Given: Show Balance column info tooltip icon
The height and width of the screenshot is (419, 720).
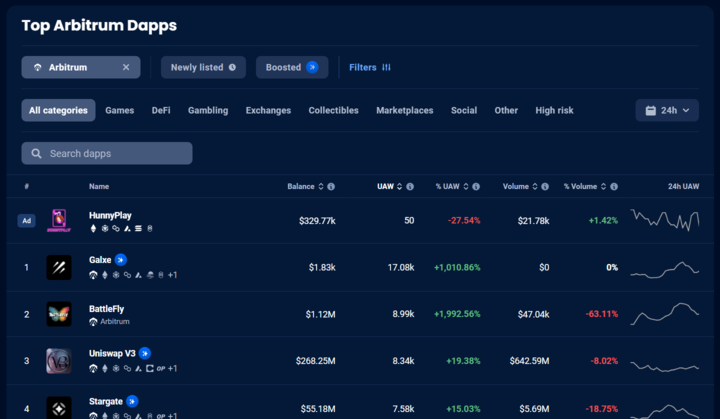Looking at the screenshot, I should point(331,187).
